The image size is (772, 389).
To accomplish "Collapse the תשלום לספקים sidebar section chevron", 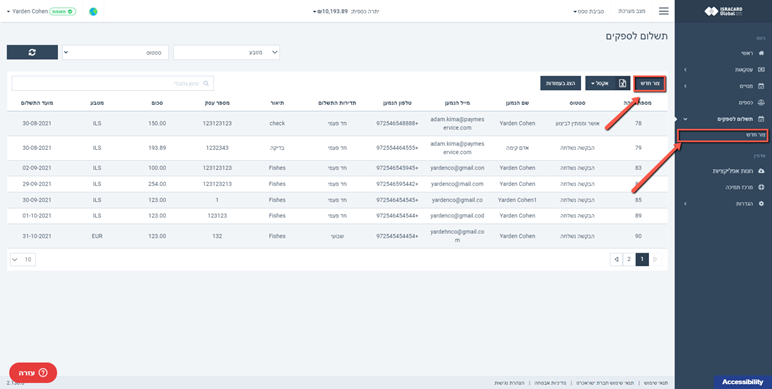I will coord(685,119).
